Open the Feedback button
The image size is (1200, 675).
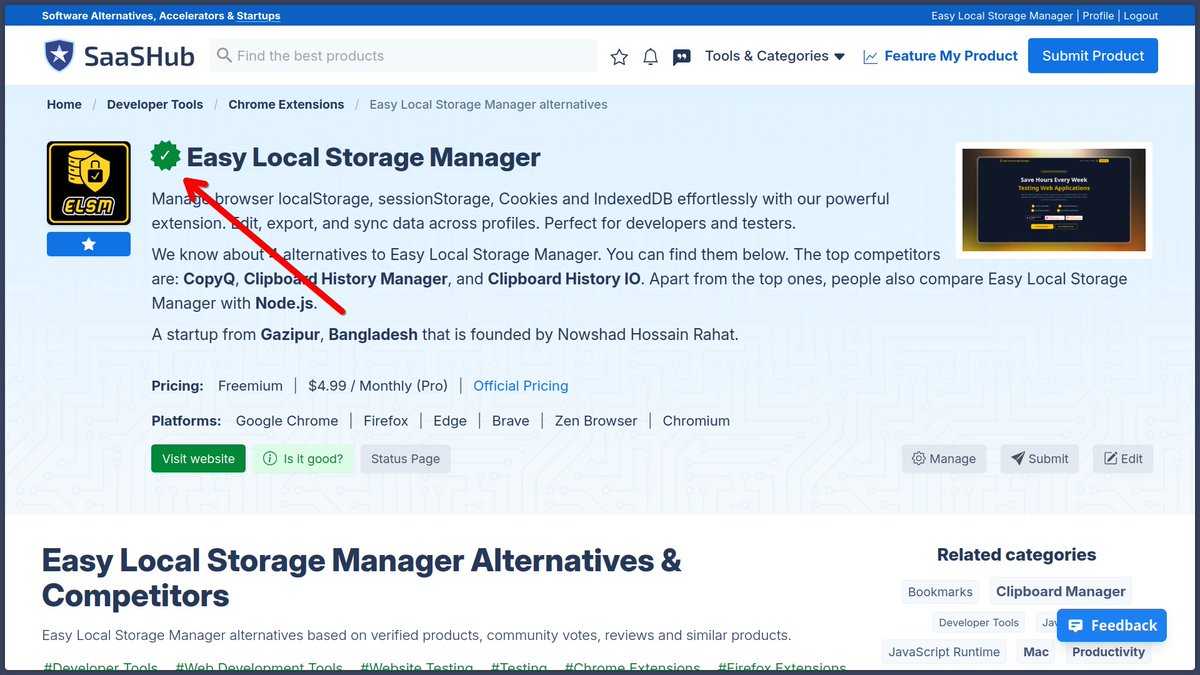tap(1112, 626)
